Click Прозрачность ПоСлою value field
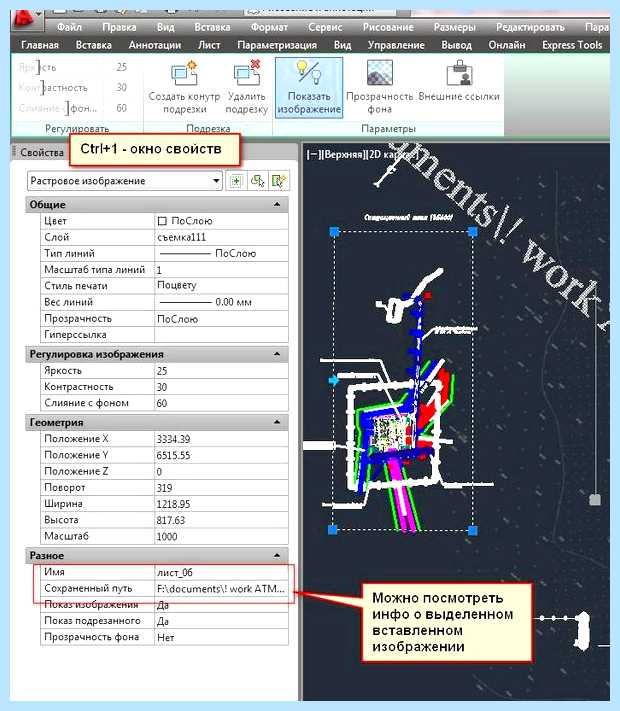Image resolution: width=620 pixels, height=711 pixels. coord(221,319)
